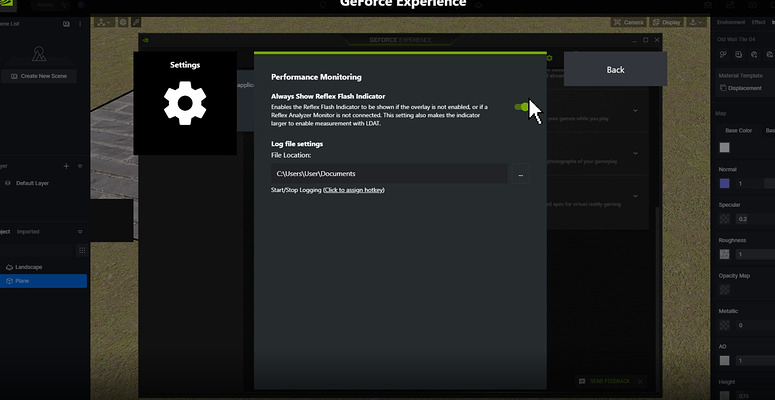
Task: Click the Specular 0.2 value field
Action: (755, 219)
